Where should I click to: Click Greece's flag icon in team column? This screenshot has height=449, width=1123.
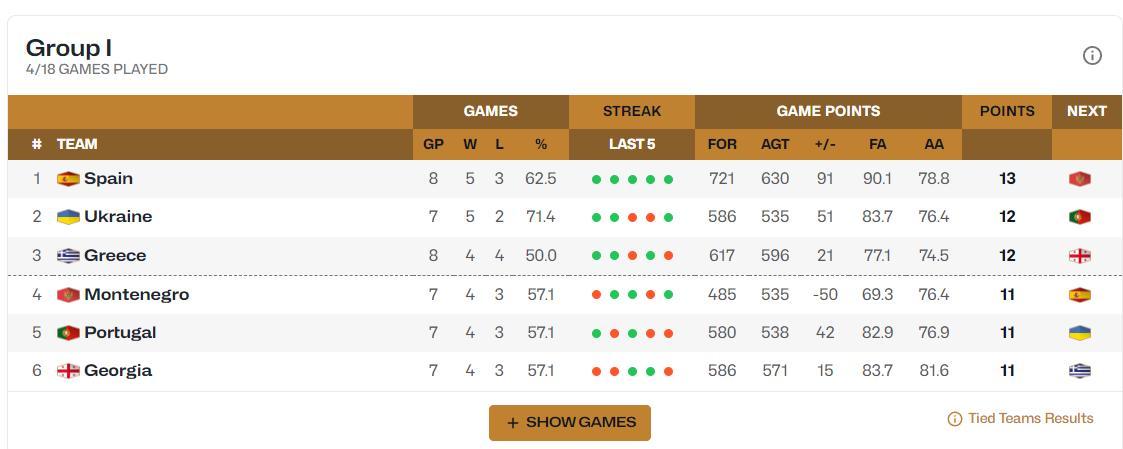point(68,256)
